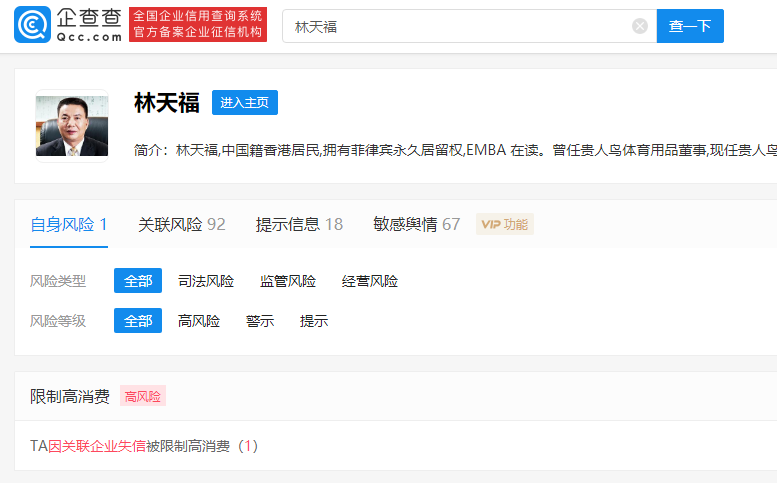Click the Qcc.com logo icon

(32, 26)
